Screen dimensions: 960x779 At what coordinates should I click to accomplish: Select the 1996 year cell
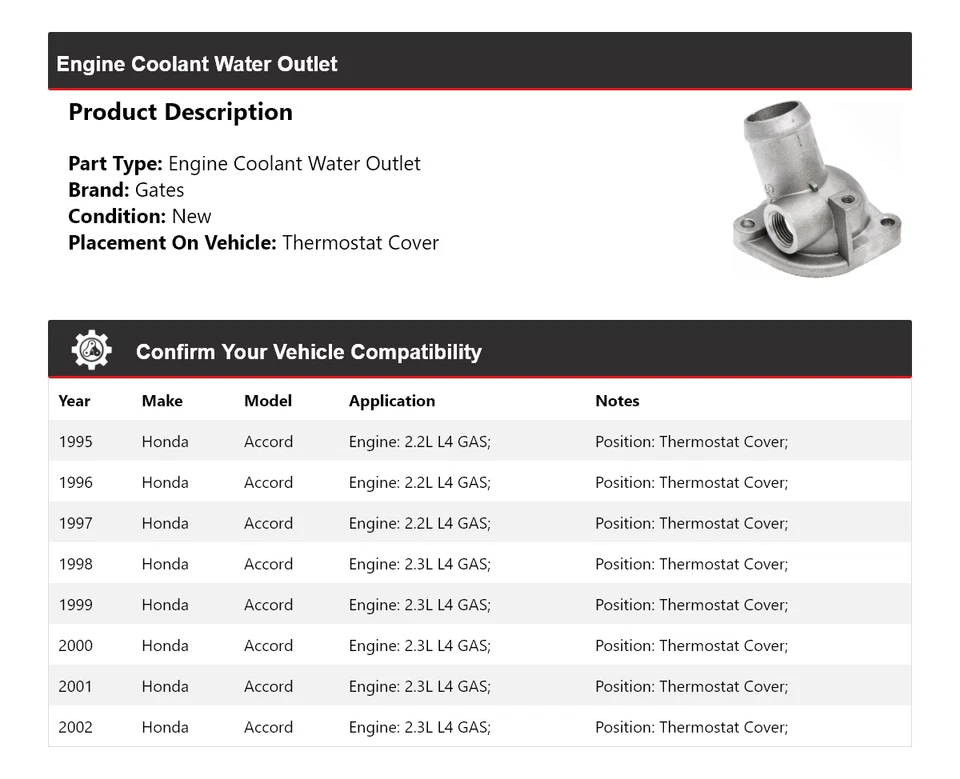(75, 483)
